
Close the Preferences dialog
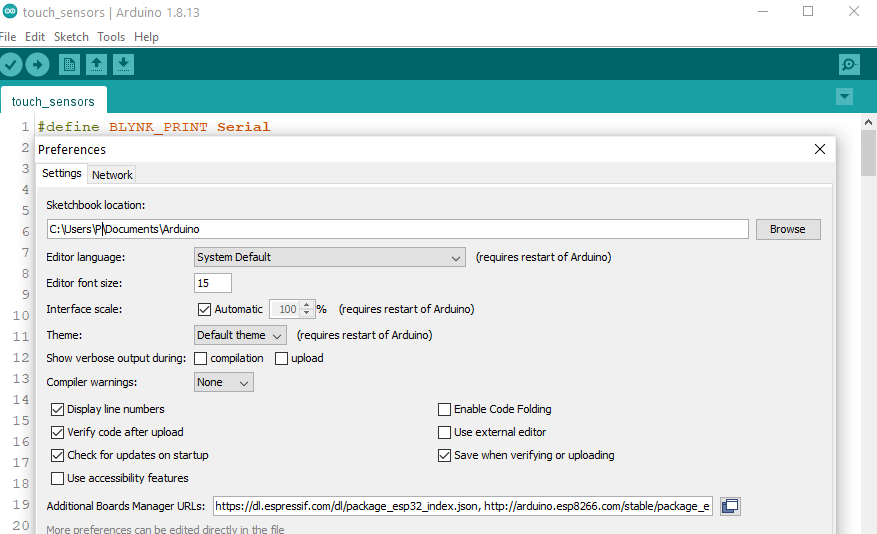[x=820, y=149]
